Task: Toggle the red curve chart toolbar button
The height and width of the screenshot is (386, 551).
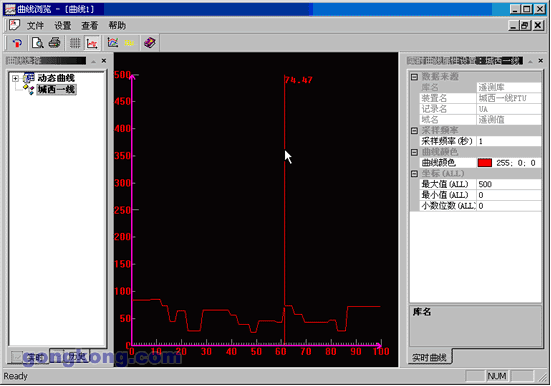Action: point(92,43)
